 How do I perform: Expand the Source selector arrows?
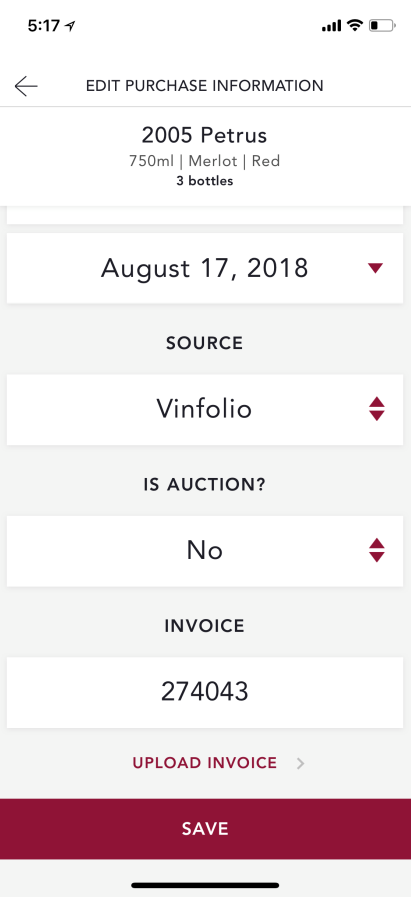tap(376, 409)
